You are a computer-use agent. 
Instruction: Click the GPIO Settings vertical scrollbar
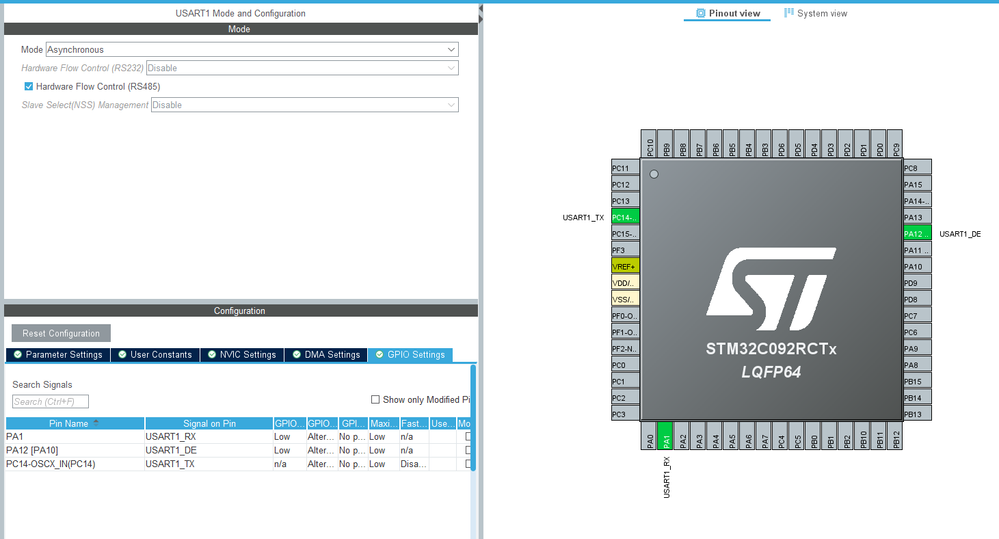point(473,417)
